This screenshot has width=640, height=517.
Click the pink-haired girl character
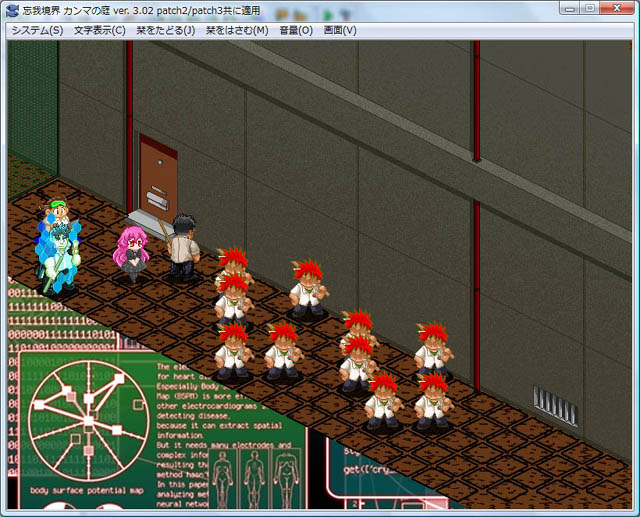[131, 254]
